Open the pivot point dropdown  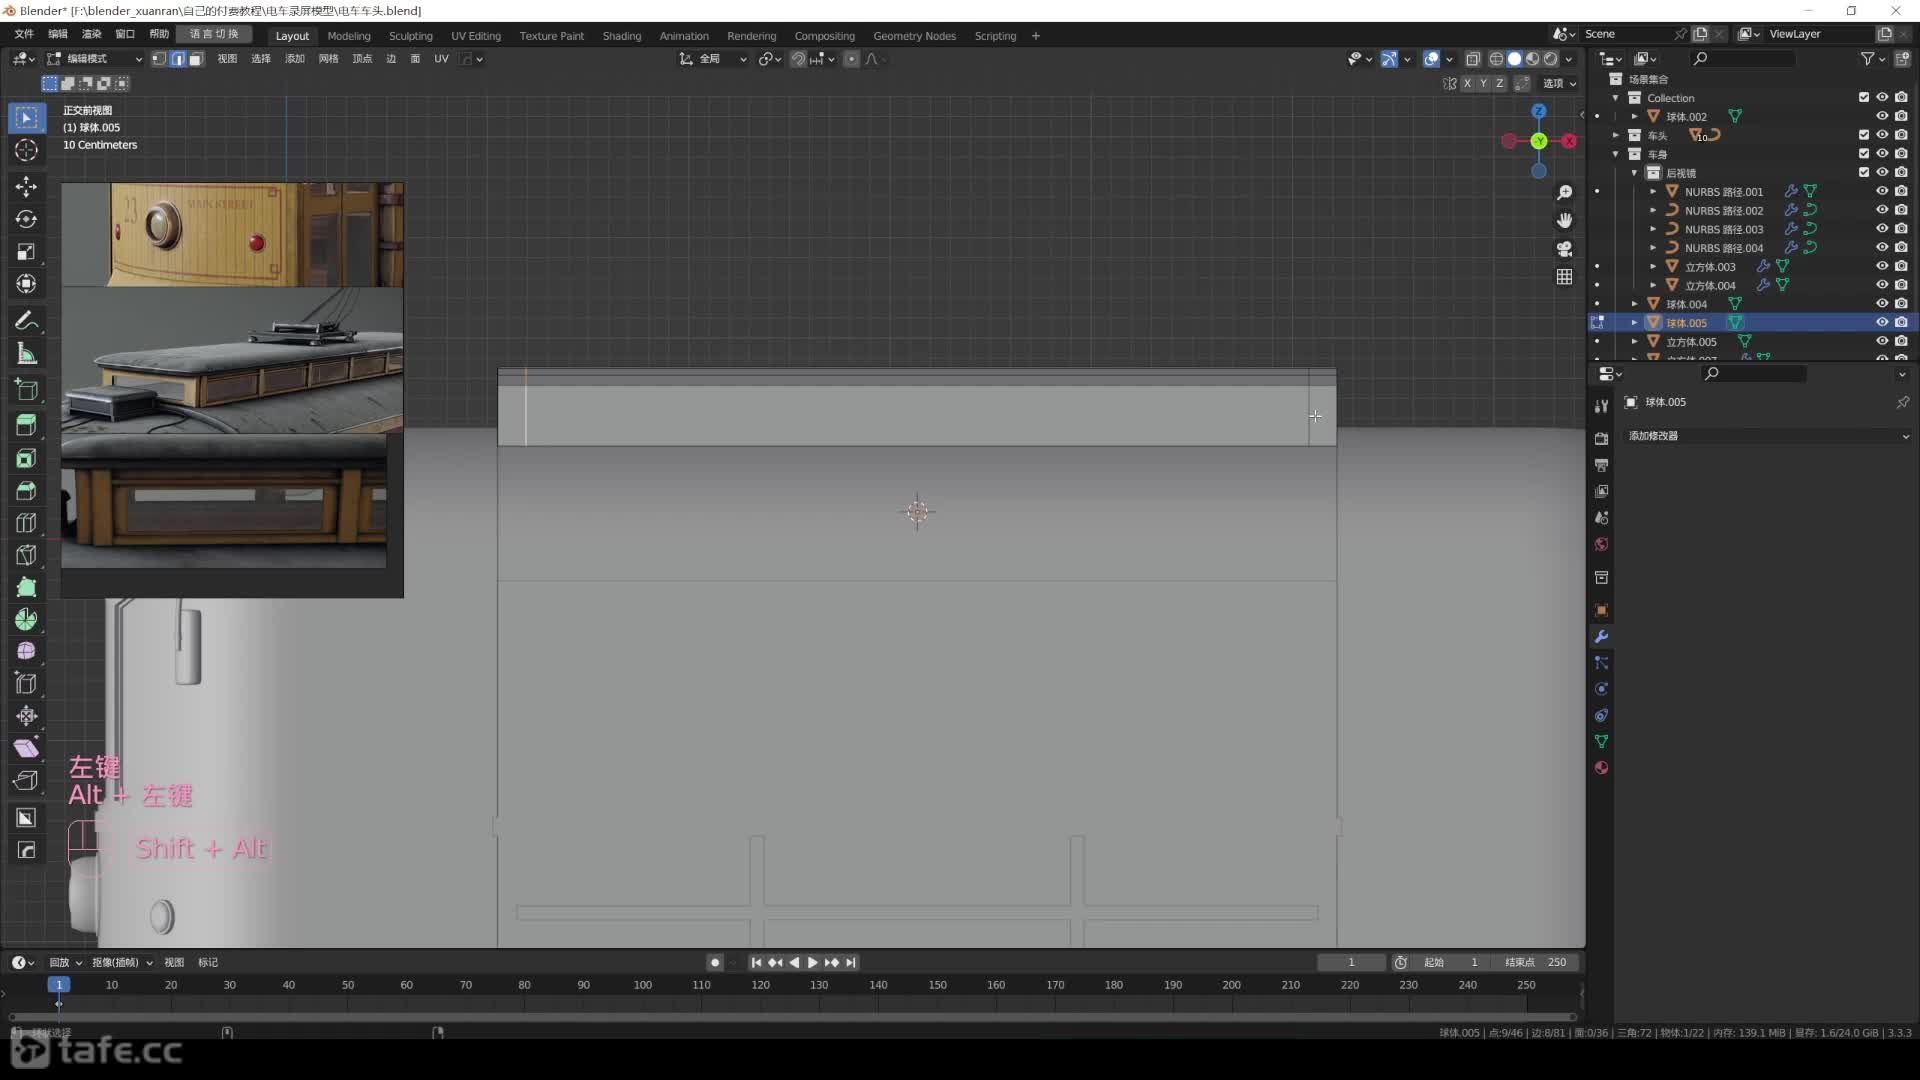coord(769,59)
